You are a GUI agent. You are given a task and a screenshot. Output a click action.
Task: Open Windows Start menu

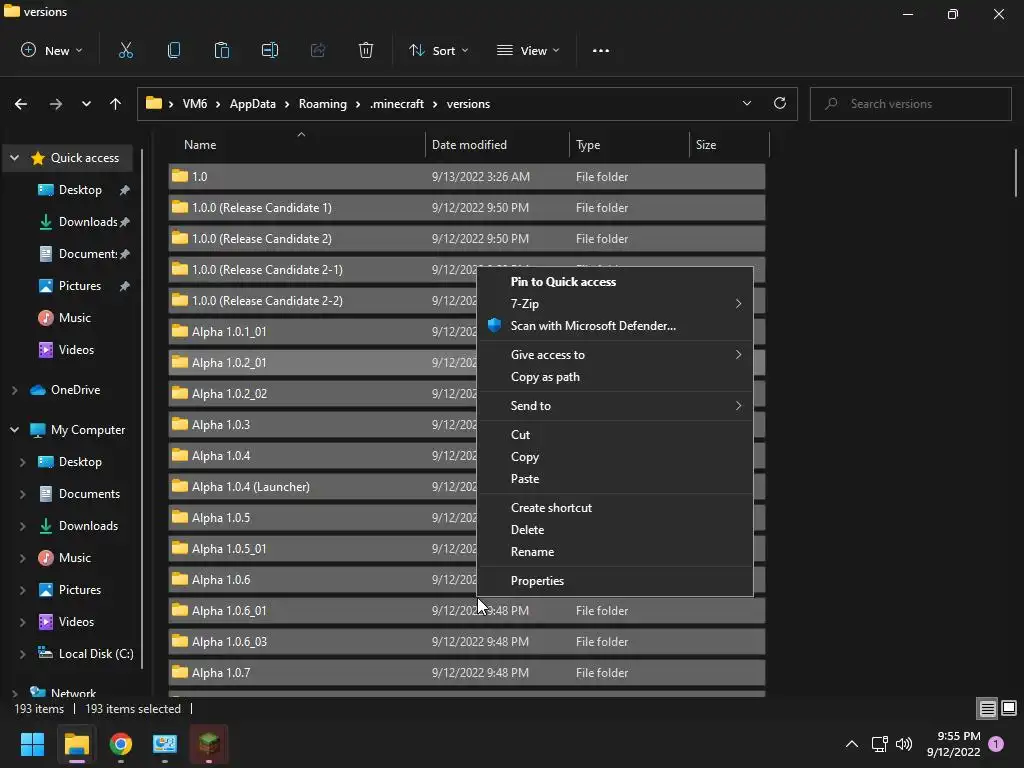[32, 744]
